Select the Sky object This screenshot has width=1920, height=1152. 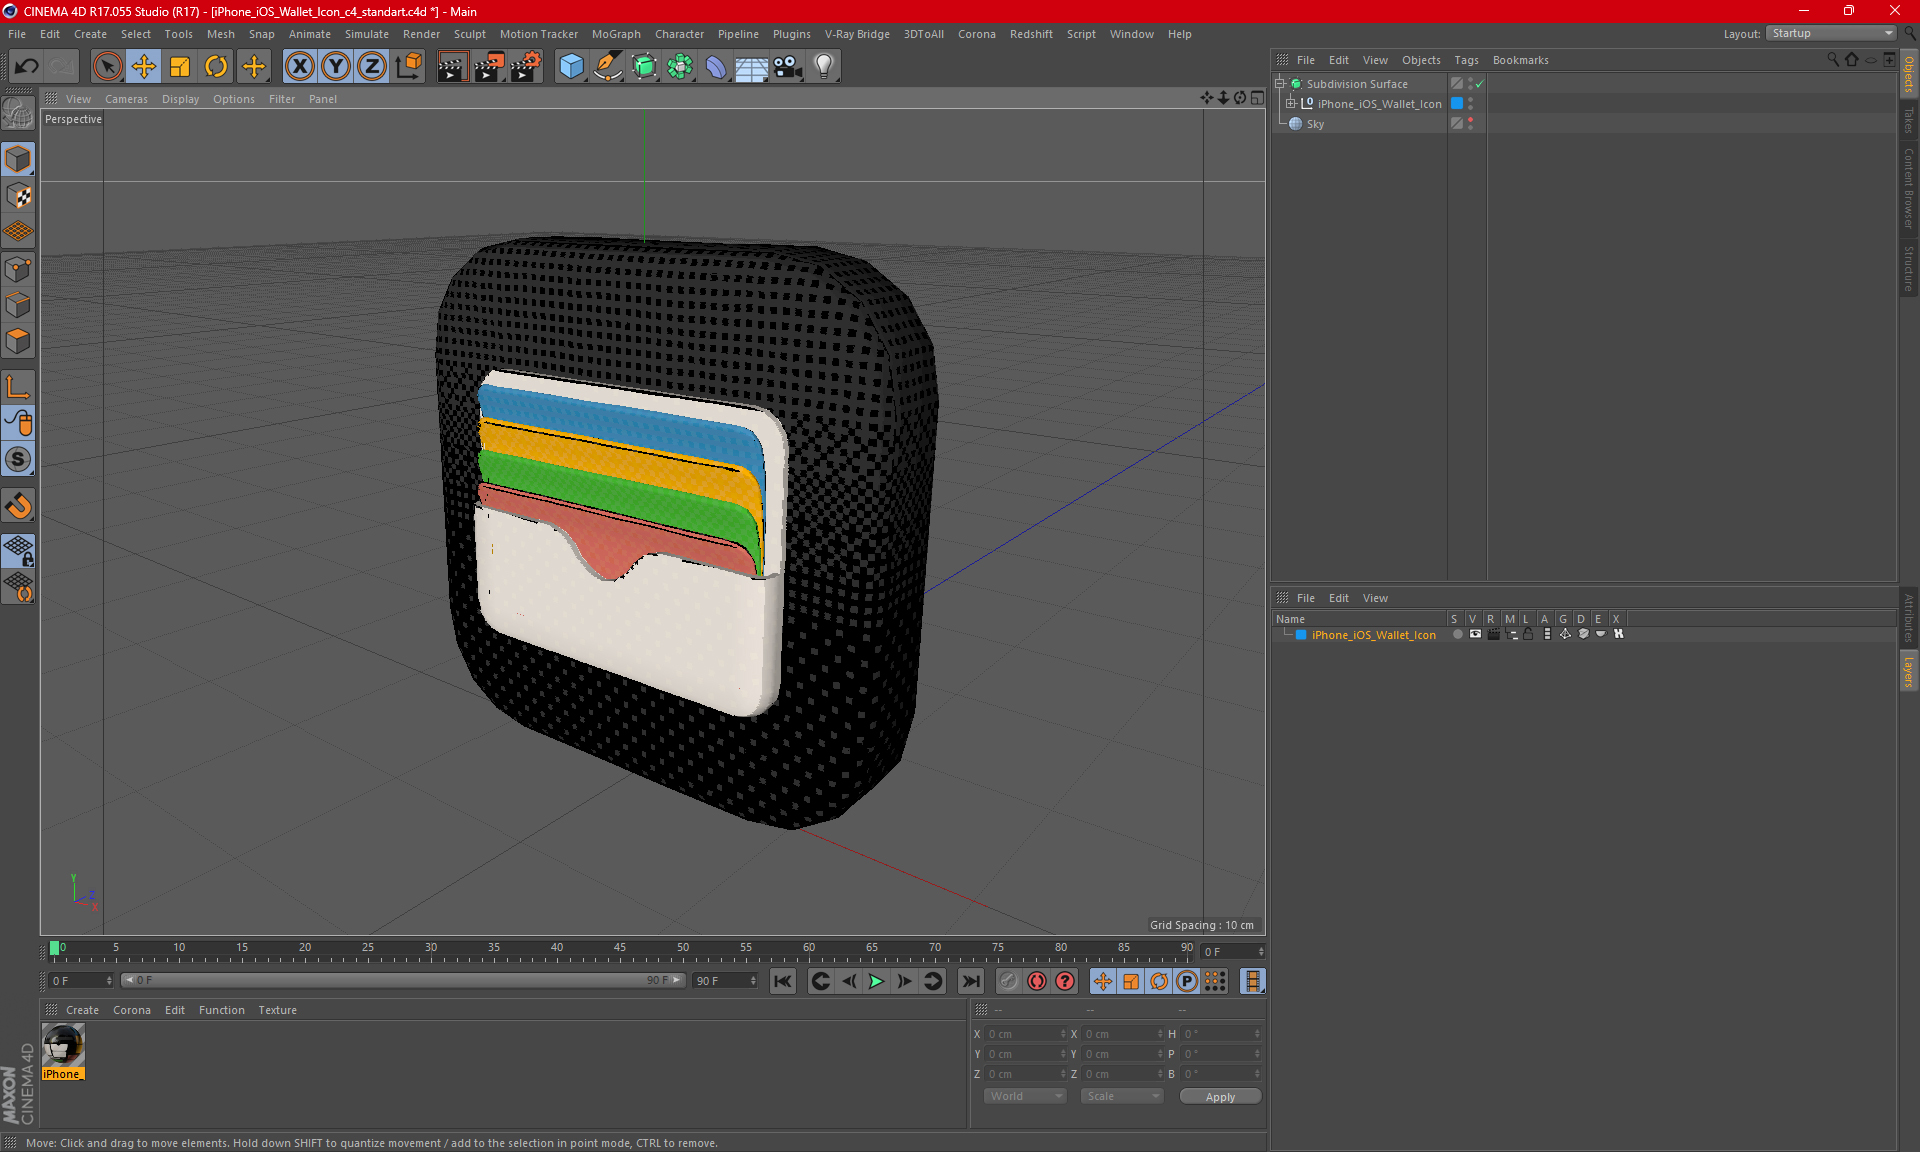click(1315, 124)
